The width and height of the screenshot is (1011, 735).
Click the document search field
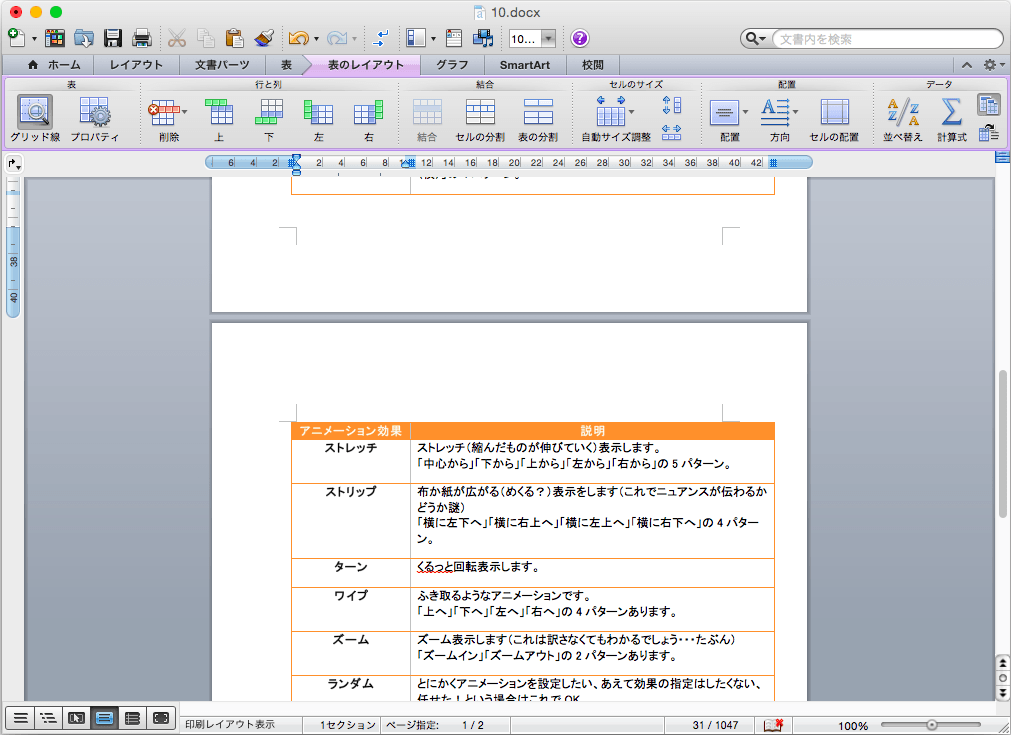885,39
